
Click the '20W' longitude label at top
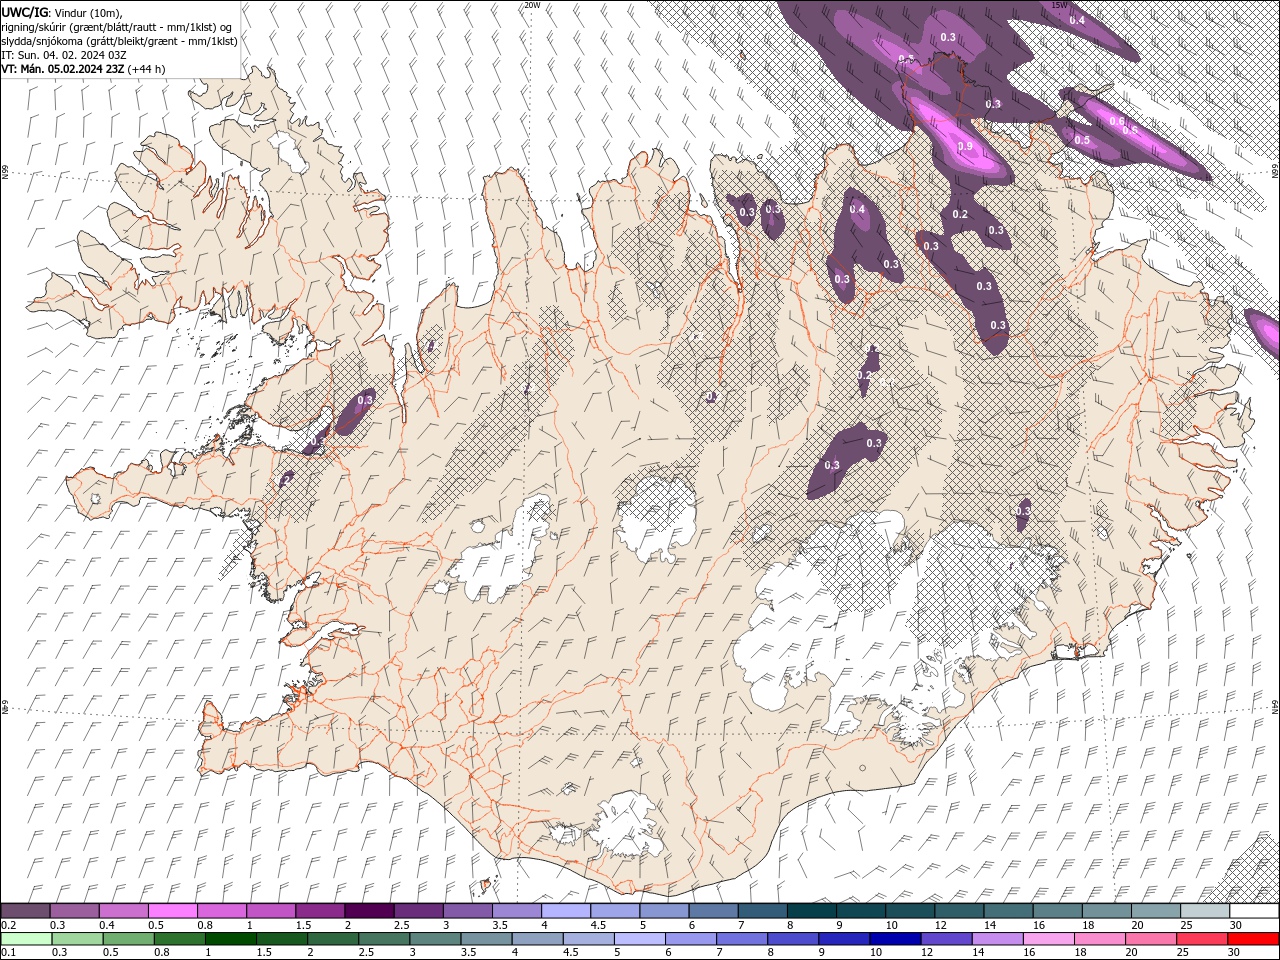tap(532, 5)
